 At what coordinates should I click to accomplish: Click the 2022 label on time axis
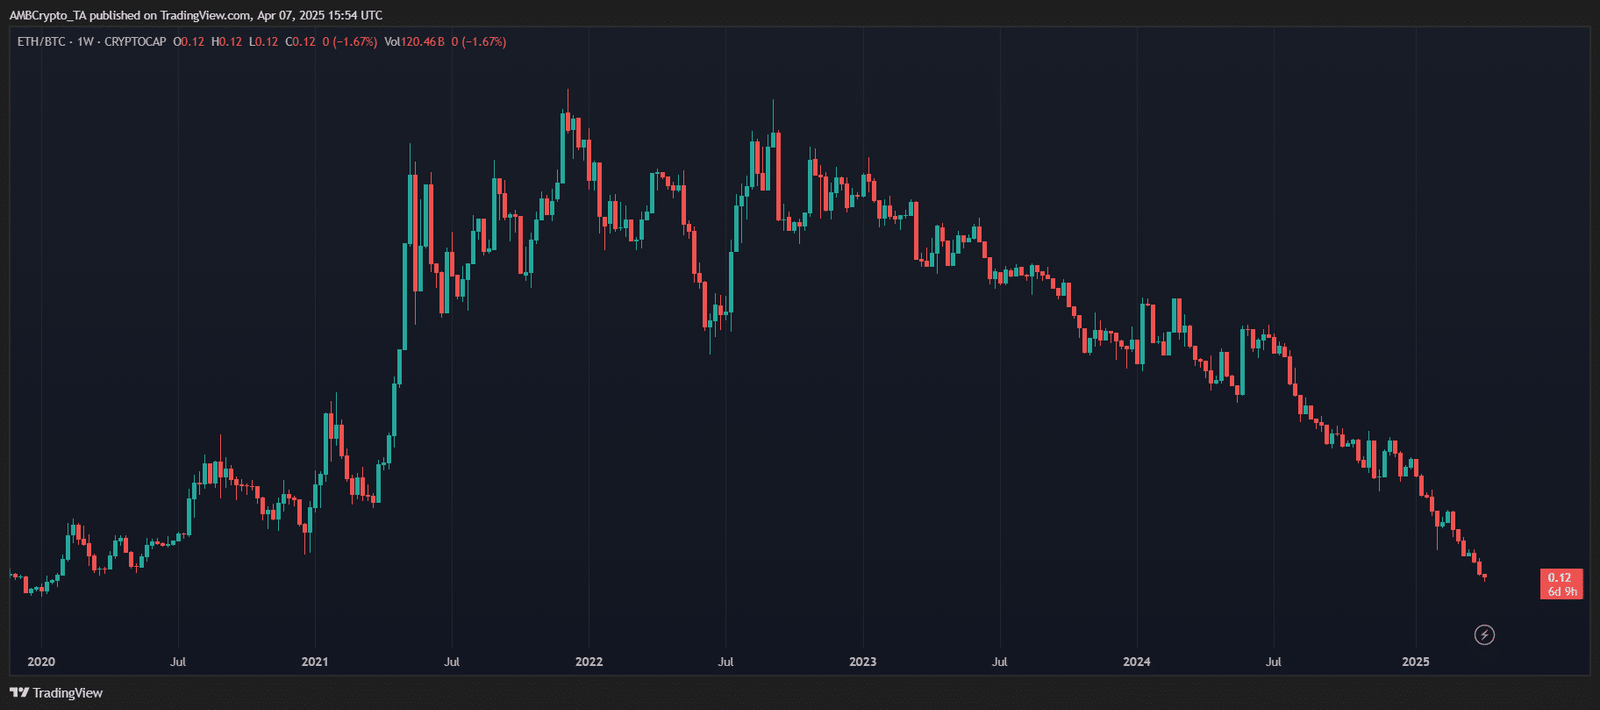click(589, 662)
